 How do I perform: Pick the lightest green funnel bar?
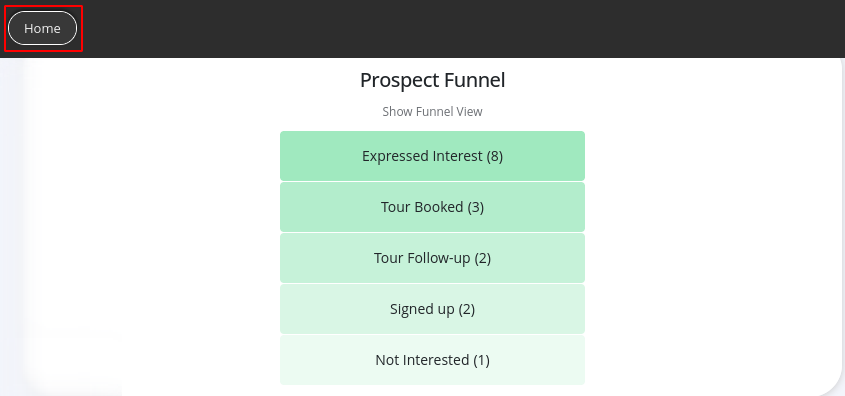tap(432, 360)
